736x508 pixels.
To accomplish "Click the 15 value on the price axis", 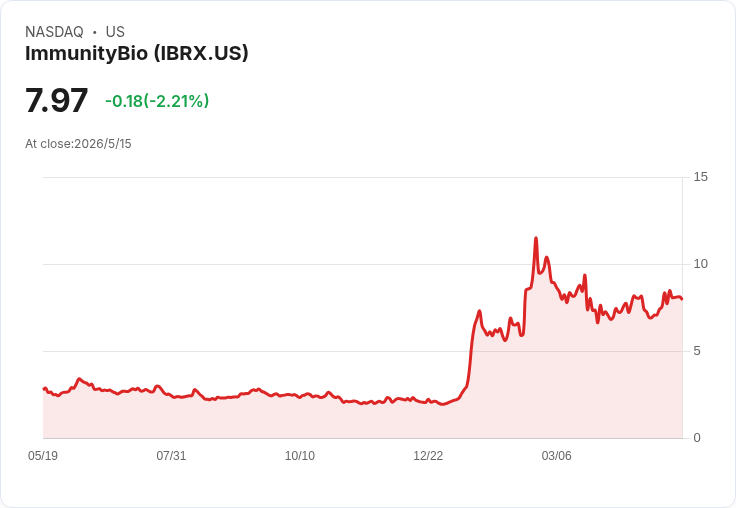I will (x=700, y=177).
